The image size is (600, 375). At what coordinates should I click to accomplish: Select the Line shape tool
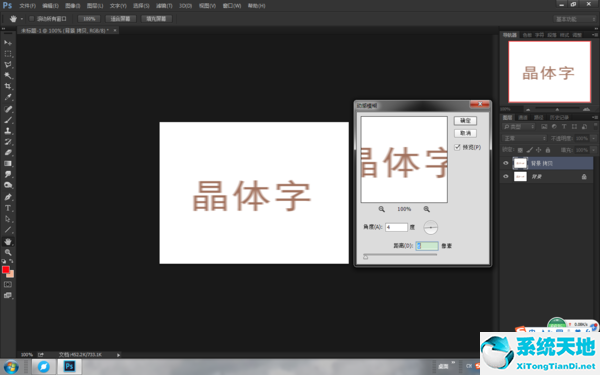[8, 230]
